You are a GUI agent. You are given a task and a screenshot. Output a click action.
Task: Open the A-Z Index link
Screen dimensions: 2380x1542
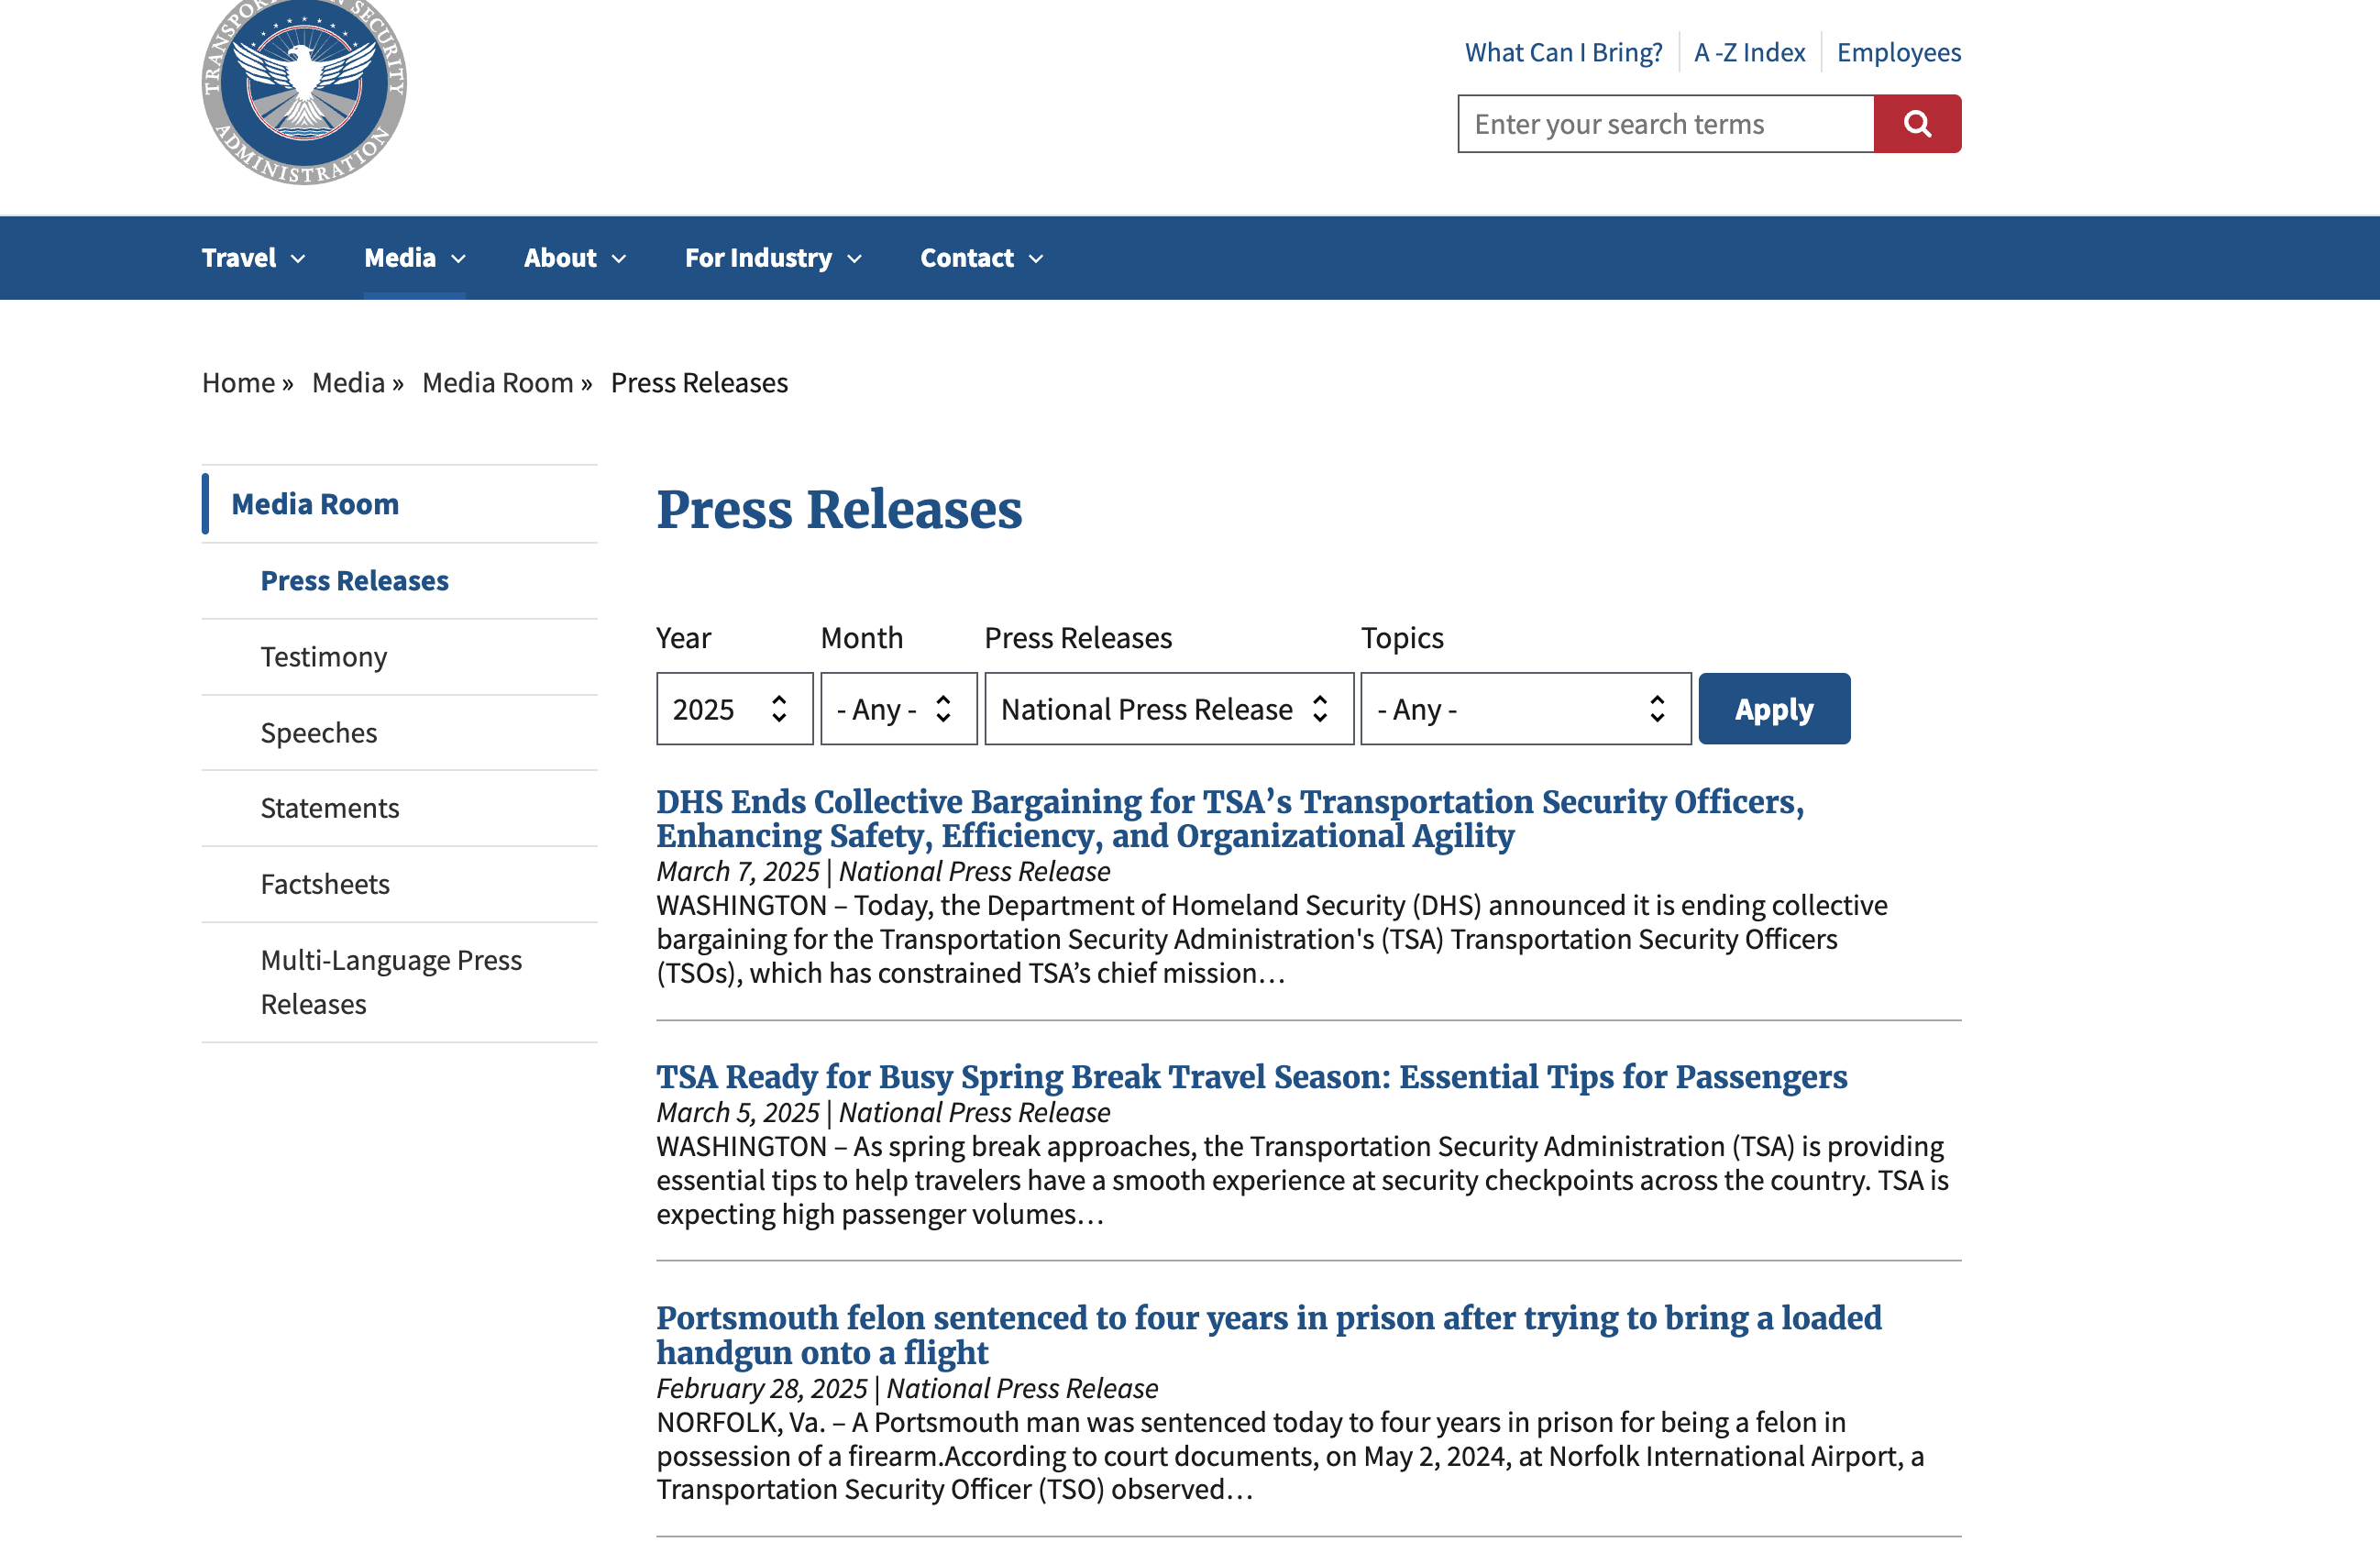[x=1748, y=52]
